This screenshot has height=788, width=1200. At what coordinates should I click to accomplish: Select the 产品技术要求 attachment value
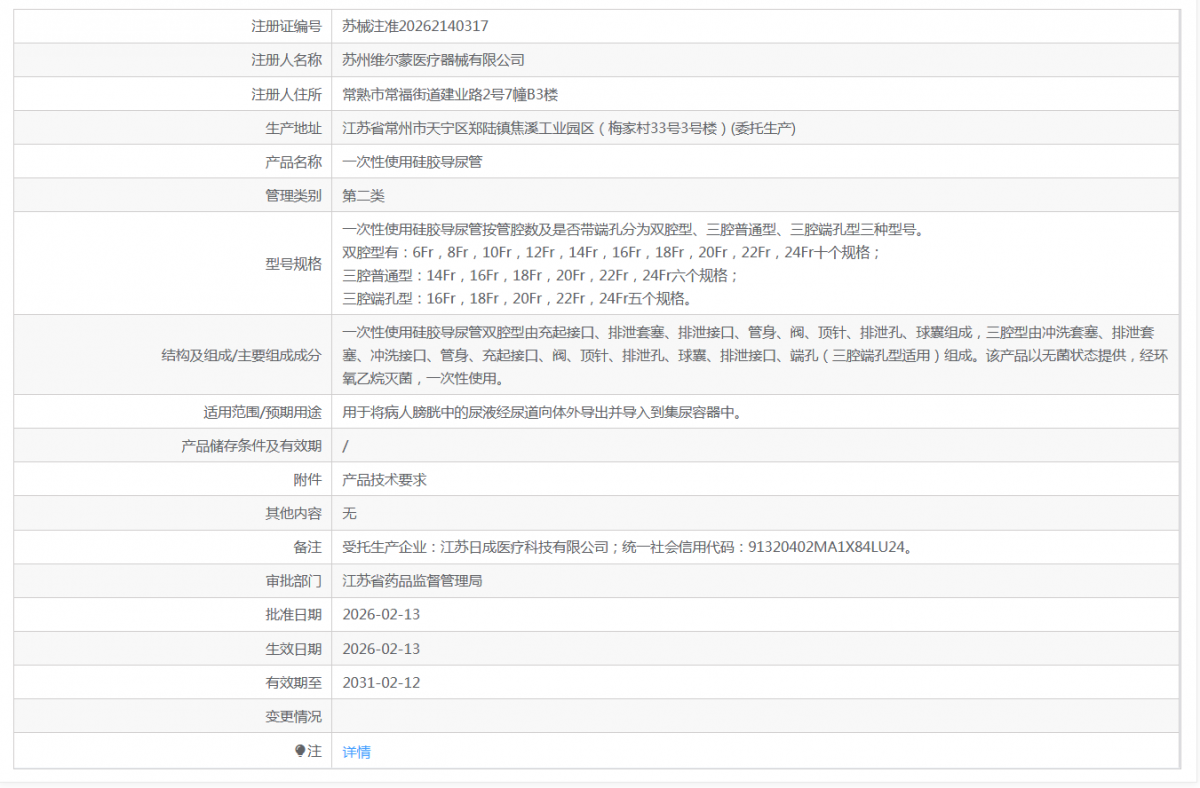[384, 480]
